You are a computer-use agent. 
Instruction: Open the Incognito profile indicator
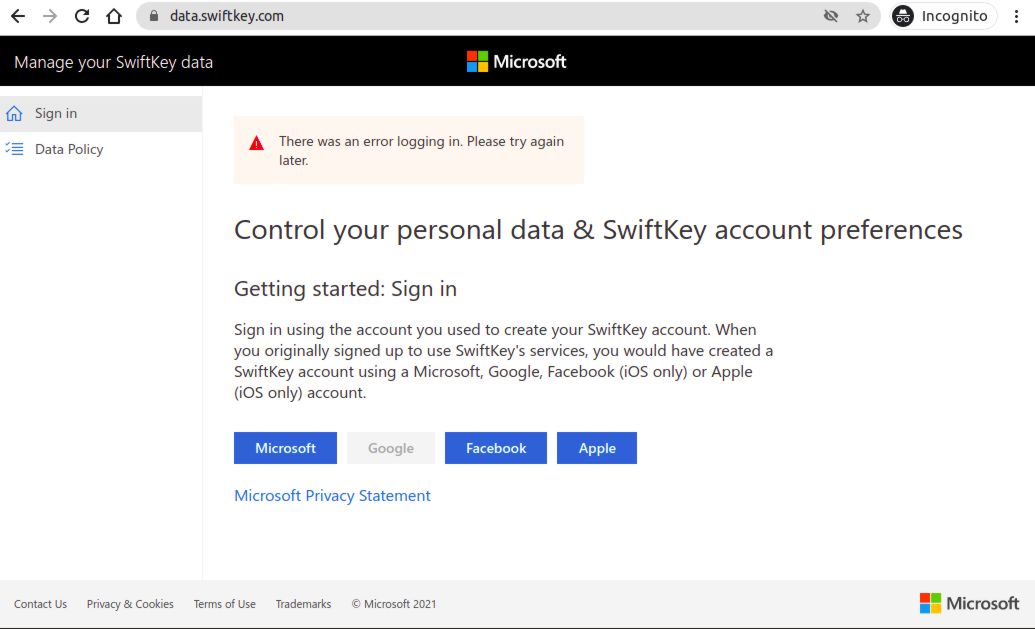tap(943, 16)
